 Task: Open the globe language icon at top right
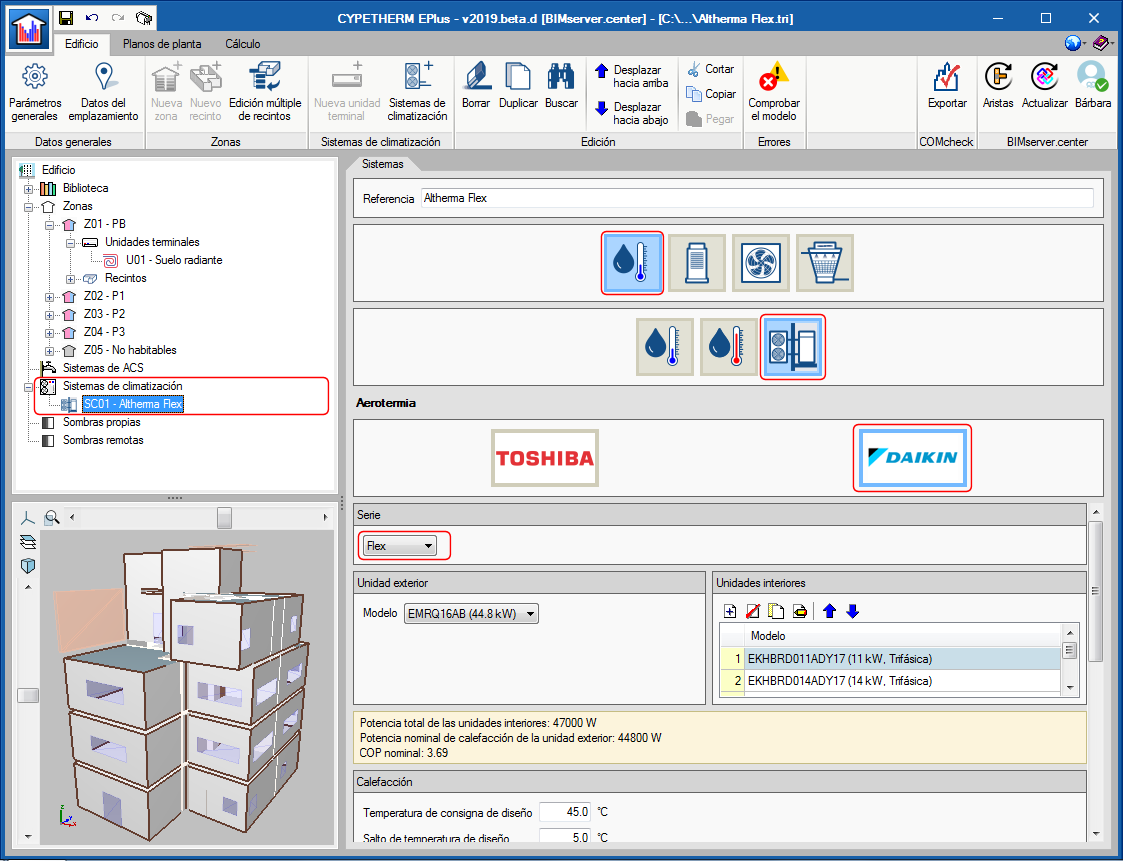pos(1073,44)
